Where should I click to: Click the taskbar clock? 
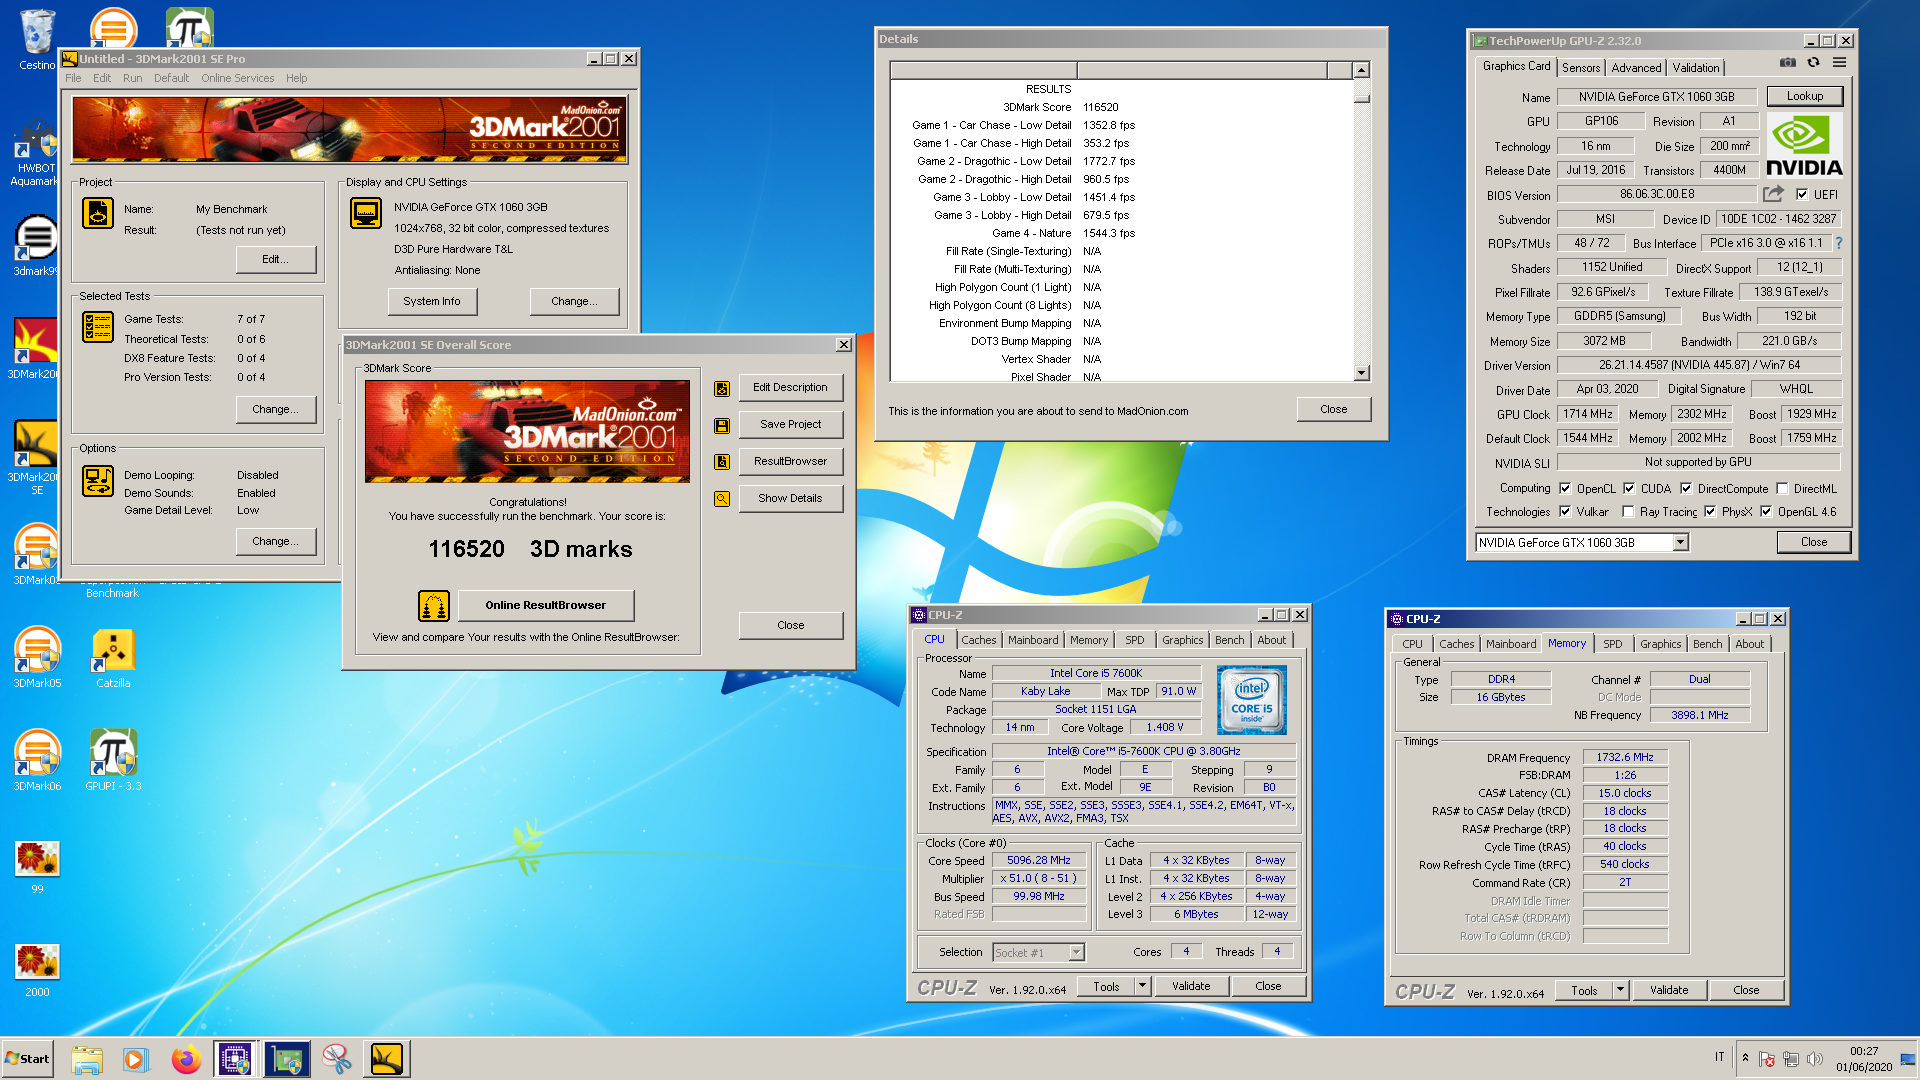(x=1864, y=1059)
